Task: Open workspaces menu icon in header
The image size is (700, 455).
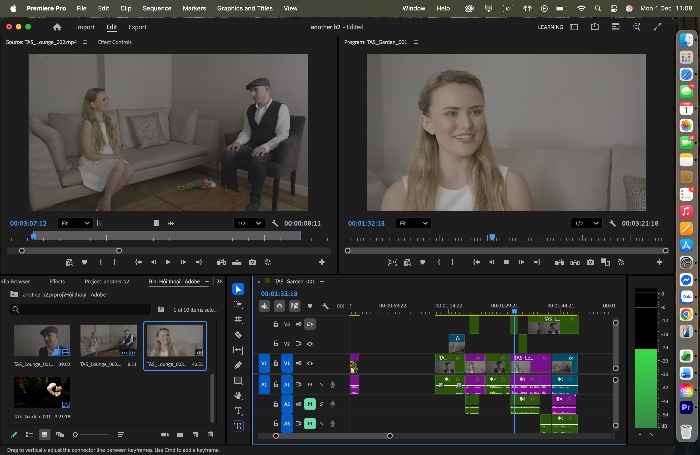Action: 574,27
